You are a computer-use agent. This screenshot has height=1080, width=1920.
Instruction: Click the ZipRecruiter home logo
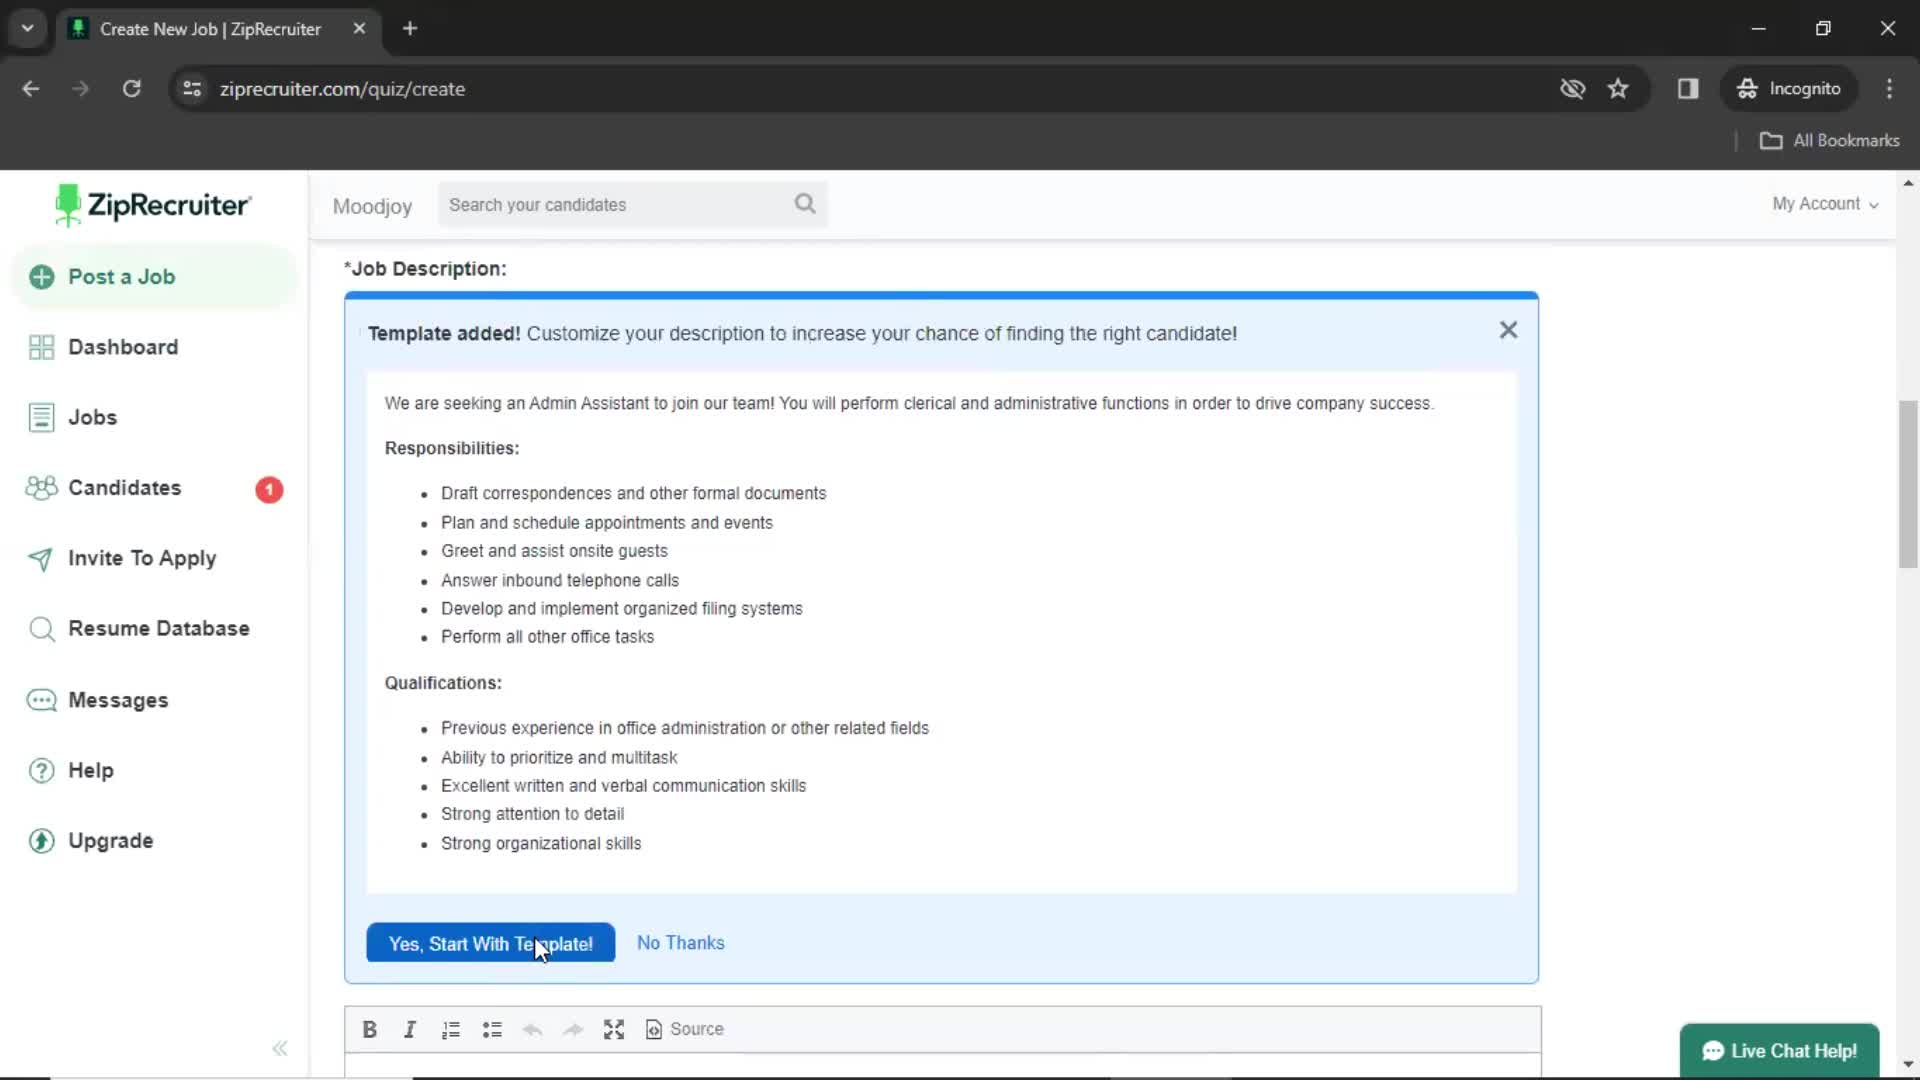[152, 204]
